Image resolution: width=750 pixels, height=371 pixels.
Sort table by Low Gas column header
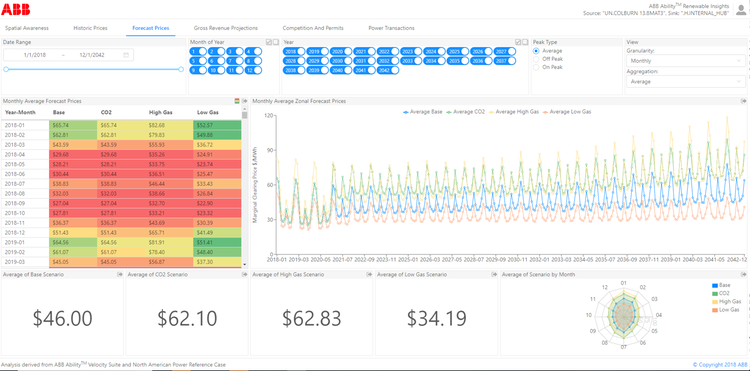pos(208,113)
